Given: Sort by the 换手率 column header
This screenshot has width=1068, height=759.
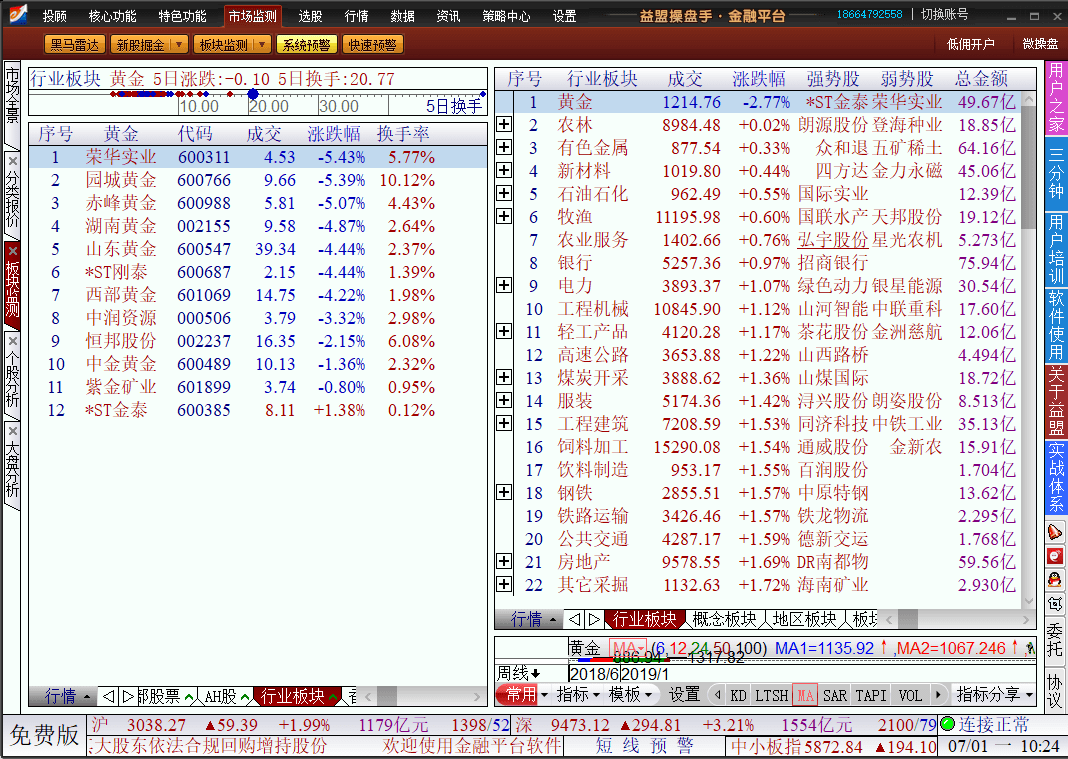Looking at the screenshot, I should (x=403, y=134).
